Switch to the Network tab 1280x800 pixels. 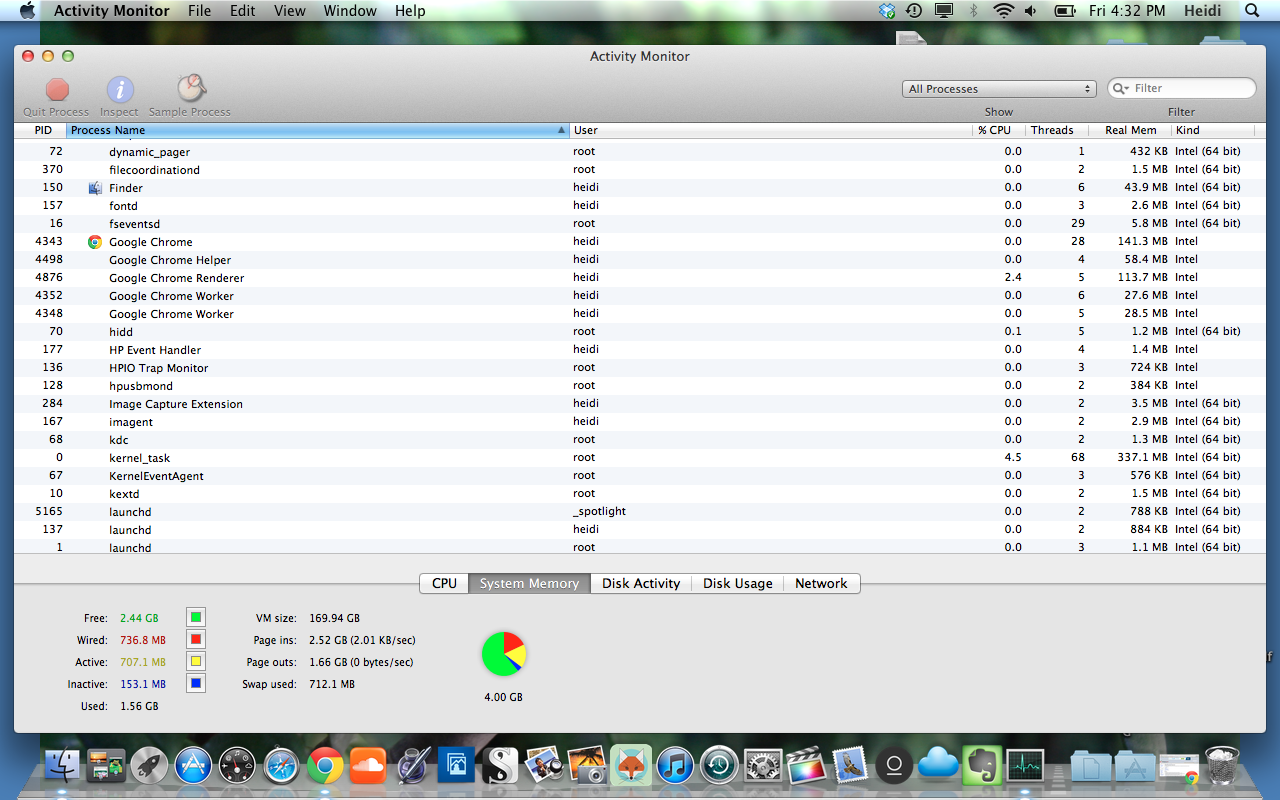click(x=821, y=583)
